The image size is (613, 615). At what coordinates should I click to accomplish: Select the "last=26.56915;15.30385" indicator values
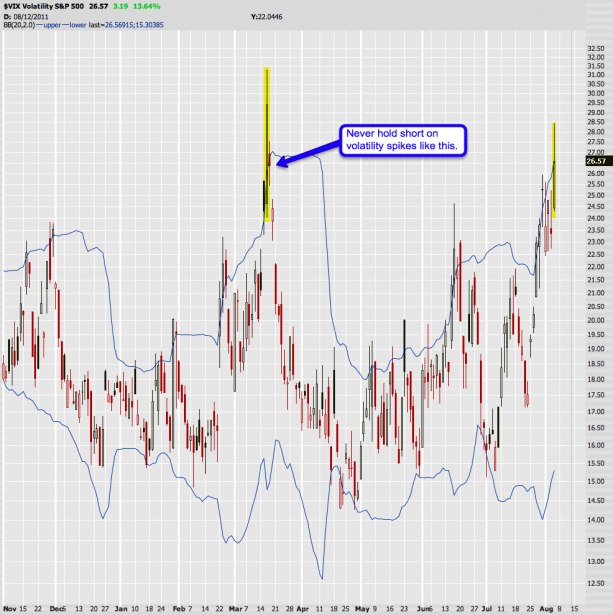[126, 25]
